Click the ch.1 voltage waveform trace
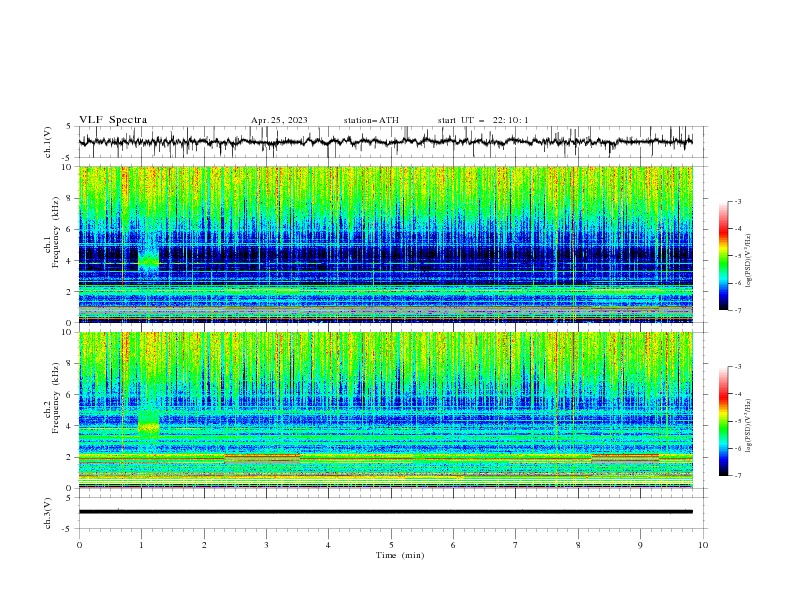Viewport: 792px width, 612px height. 385,142
